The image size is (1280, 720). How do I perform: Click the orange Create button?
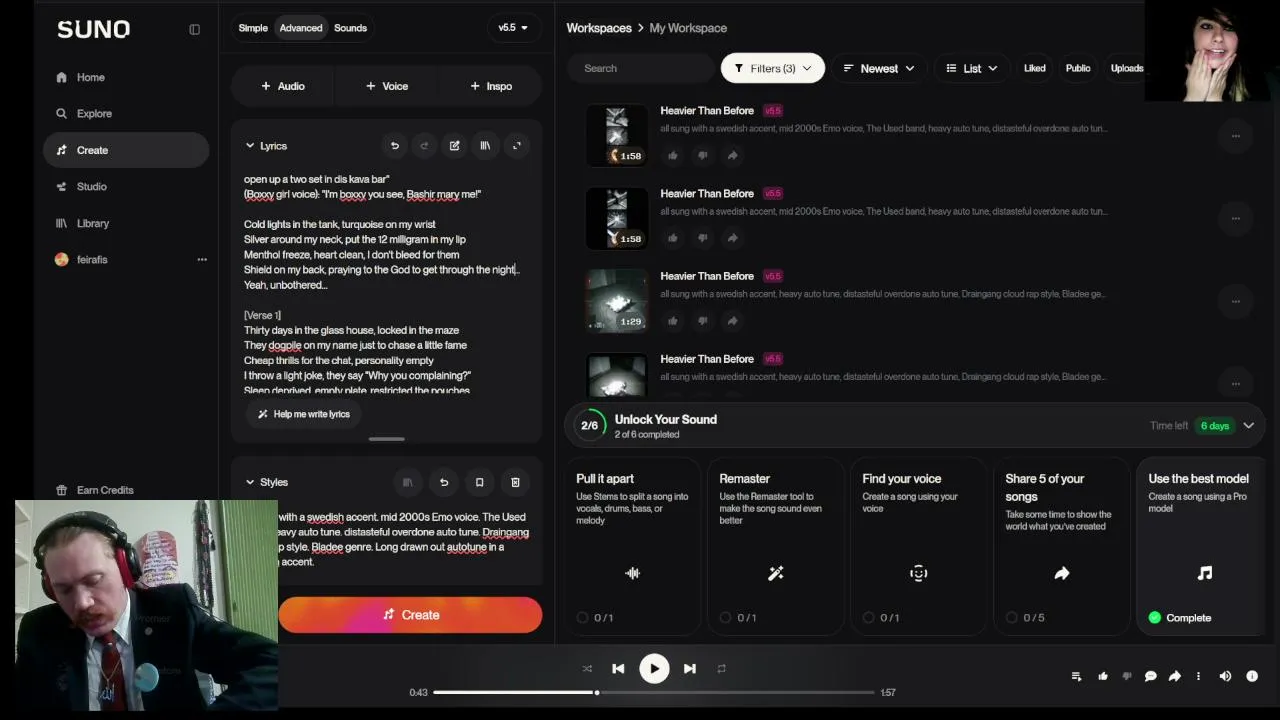click(410, 615)
